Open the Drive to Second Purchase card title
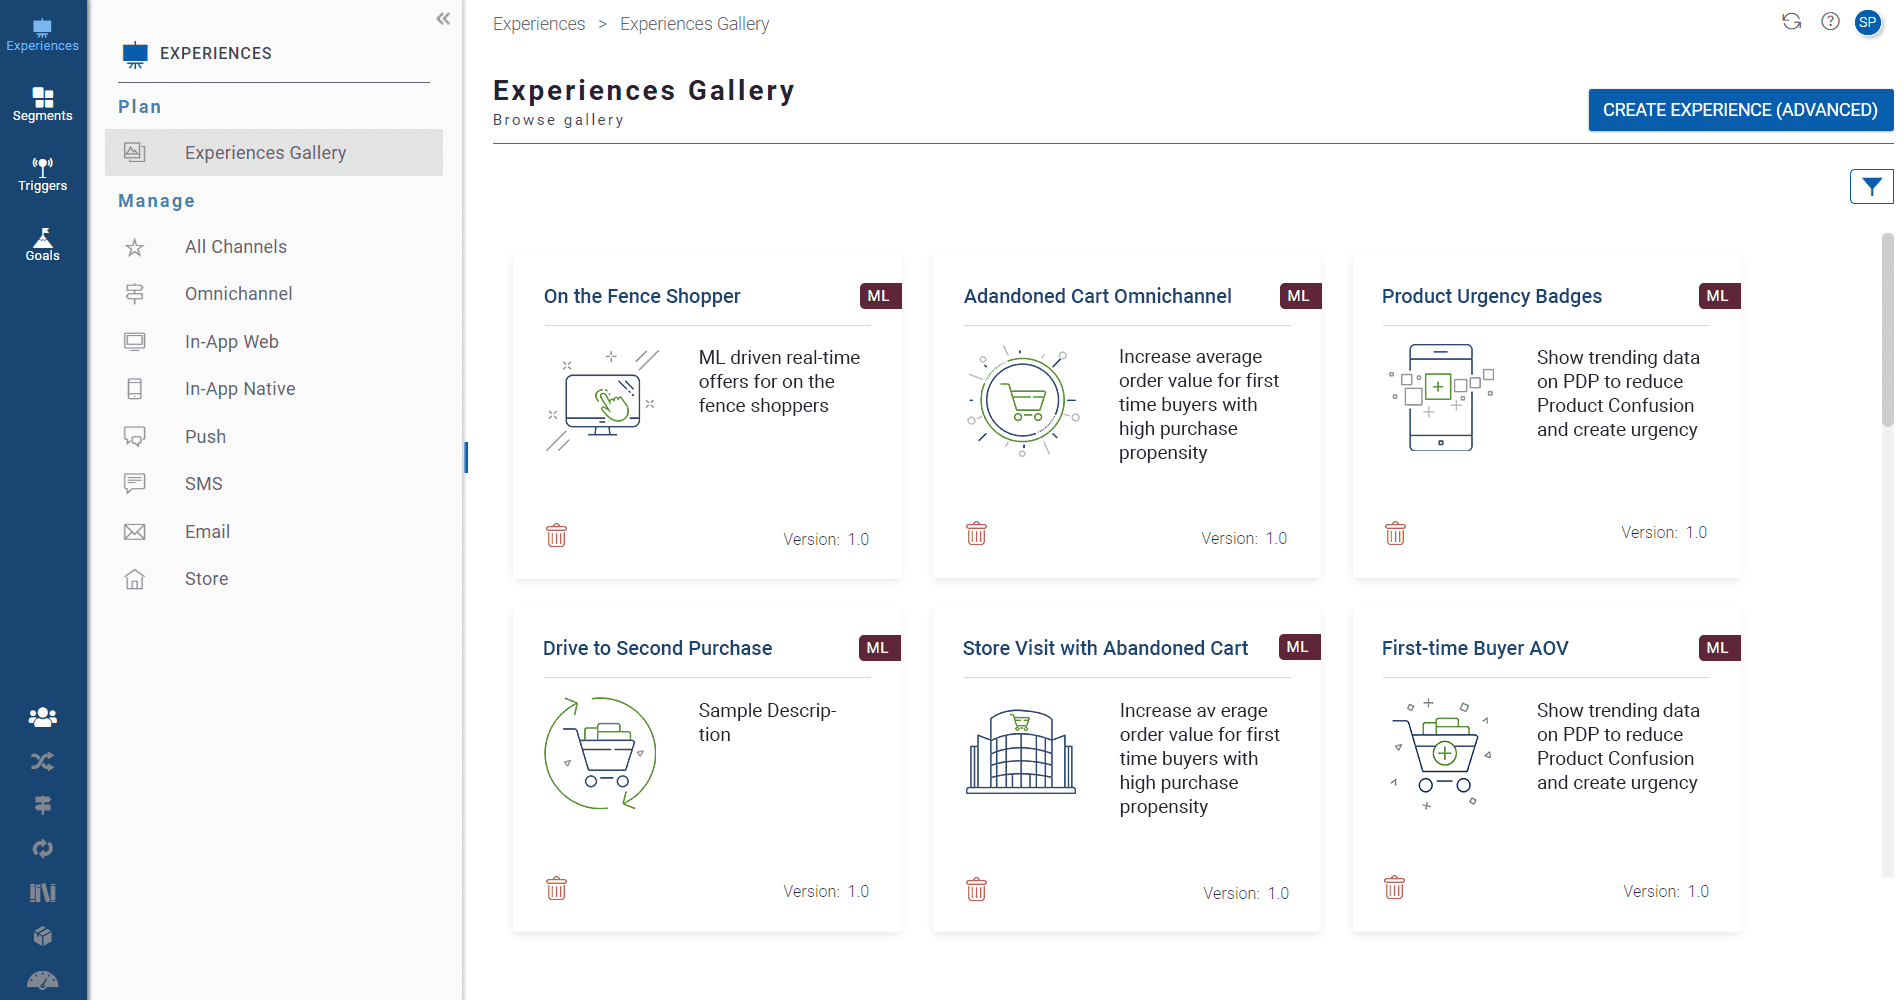The image size is (1903, 1000). [657, 648]
